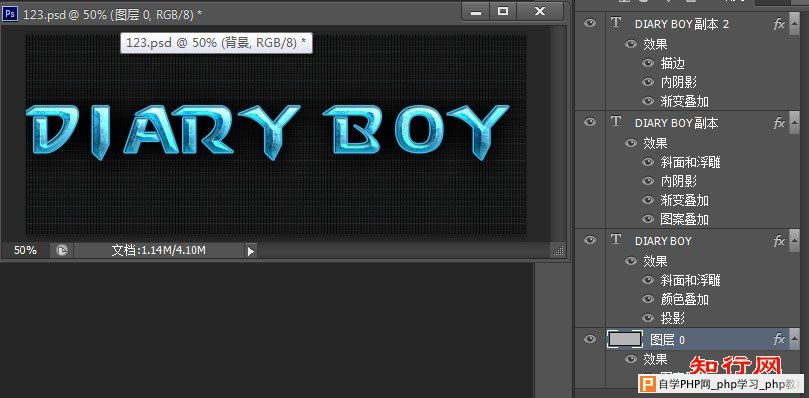This screenshot has height=398, width=809.
Task: Click the round status bar icon beside 50%
Action: click(x=62, y=250)
